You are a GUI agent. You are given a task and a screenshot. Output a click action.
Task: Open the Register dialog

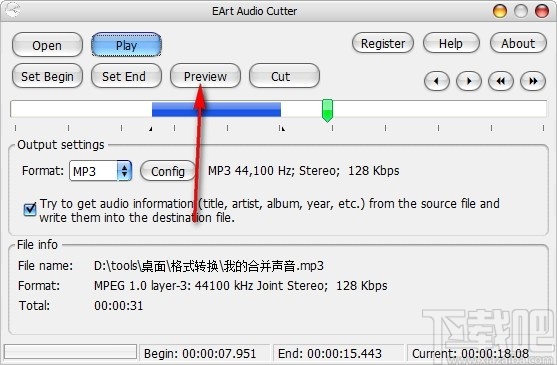pyautogui.click(x=383, y=43)
